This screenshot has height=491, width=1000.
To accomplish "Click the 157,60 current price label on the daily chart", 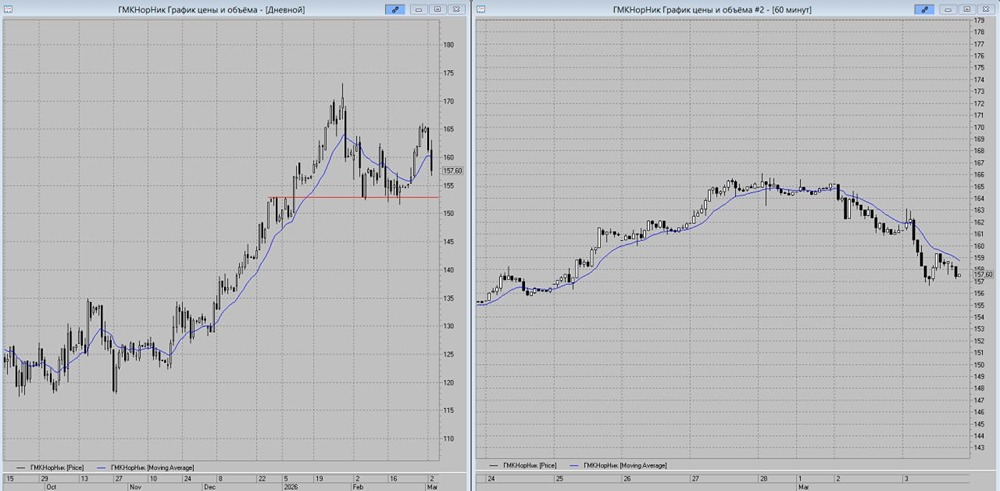I will (452, 171).
